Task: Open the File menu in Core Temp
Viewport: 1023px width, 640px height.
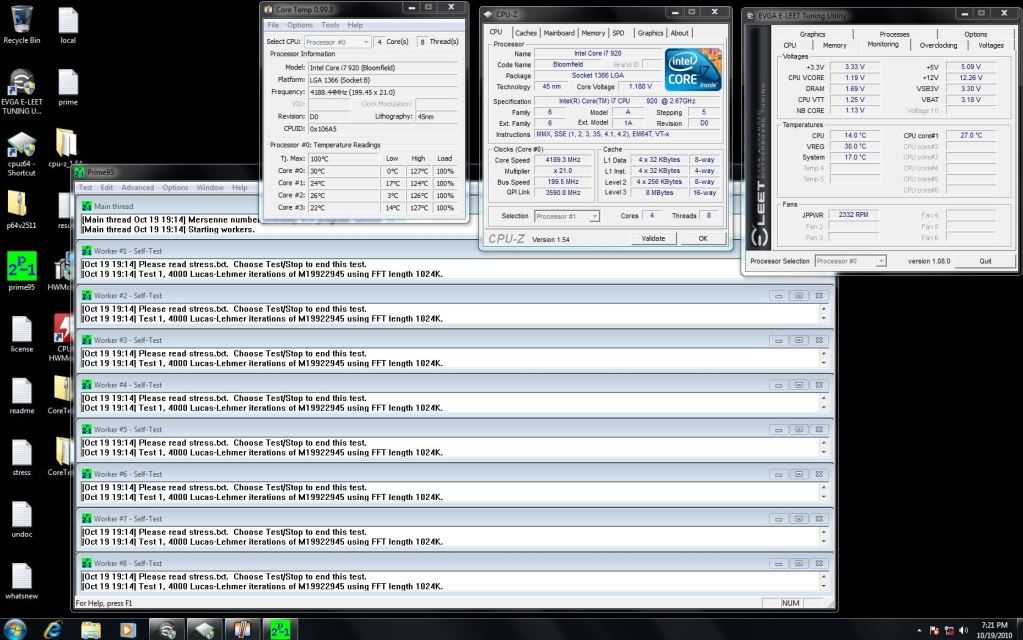Action: pyautogui.click(x=273, y=25)
